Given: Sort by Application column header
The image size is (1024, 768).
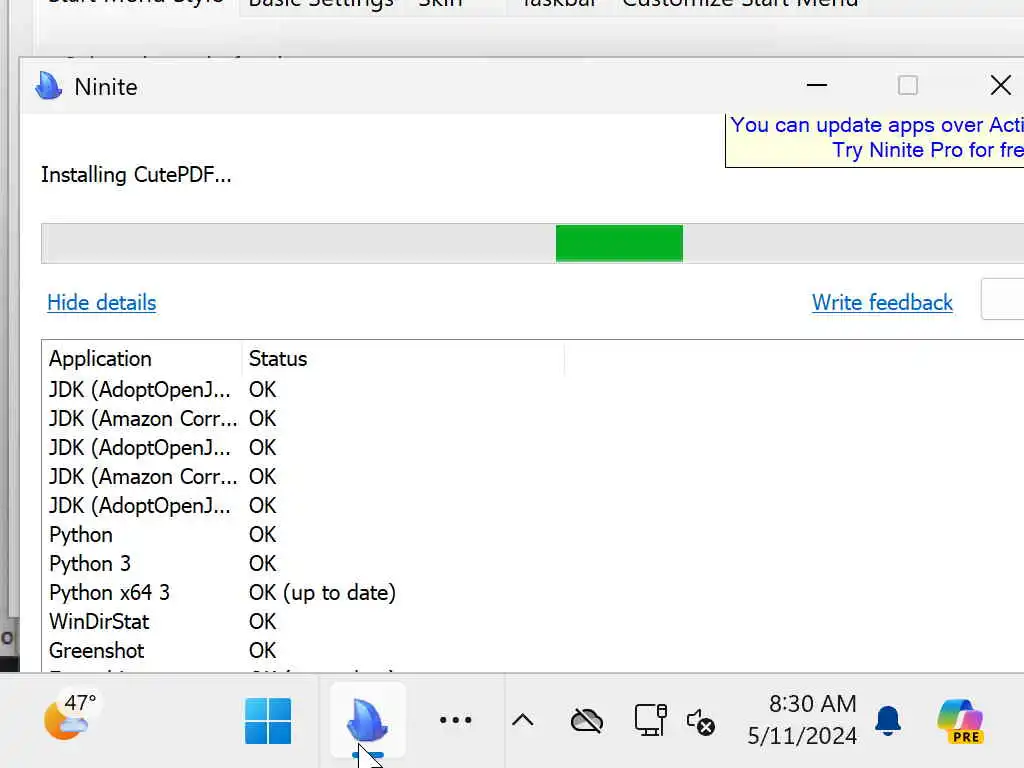Looking at the screenshot, I should point(142,359).
